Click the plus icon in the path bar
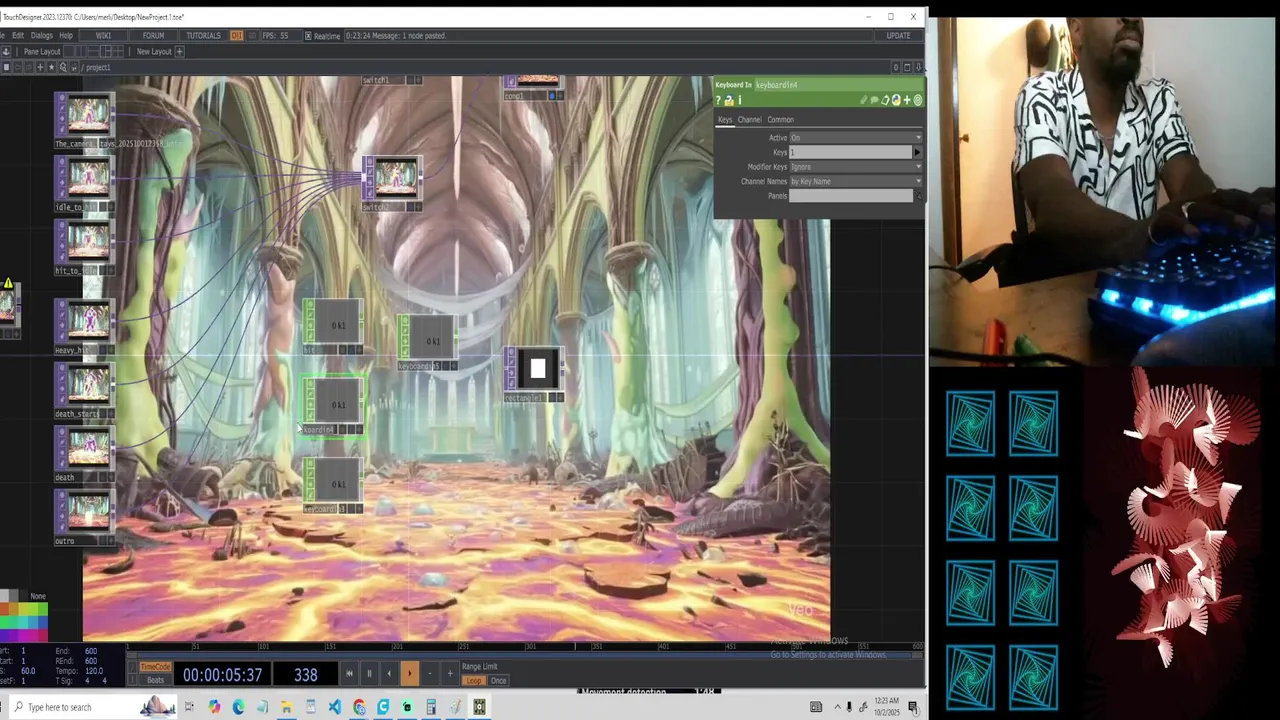The width and height of the screenshot is (1280, 720). 40,67
